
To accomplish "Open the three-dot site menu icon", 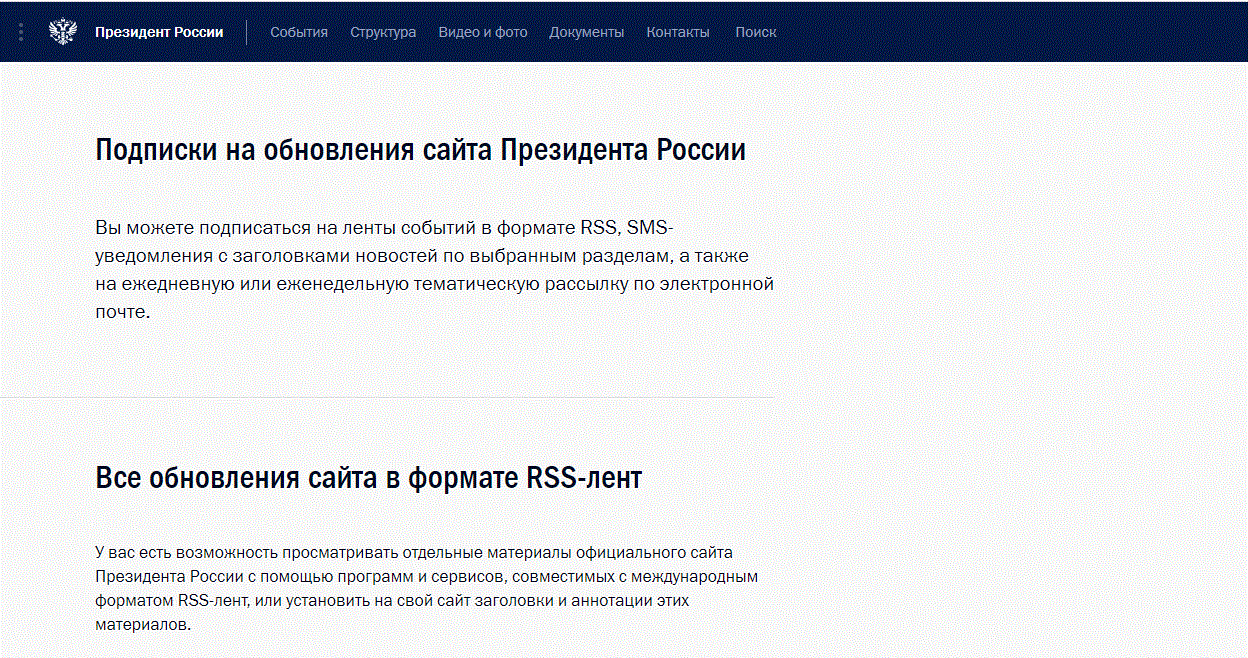I will click(21, 32).
